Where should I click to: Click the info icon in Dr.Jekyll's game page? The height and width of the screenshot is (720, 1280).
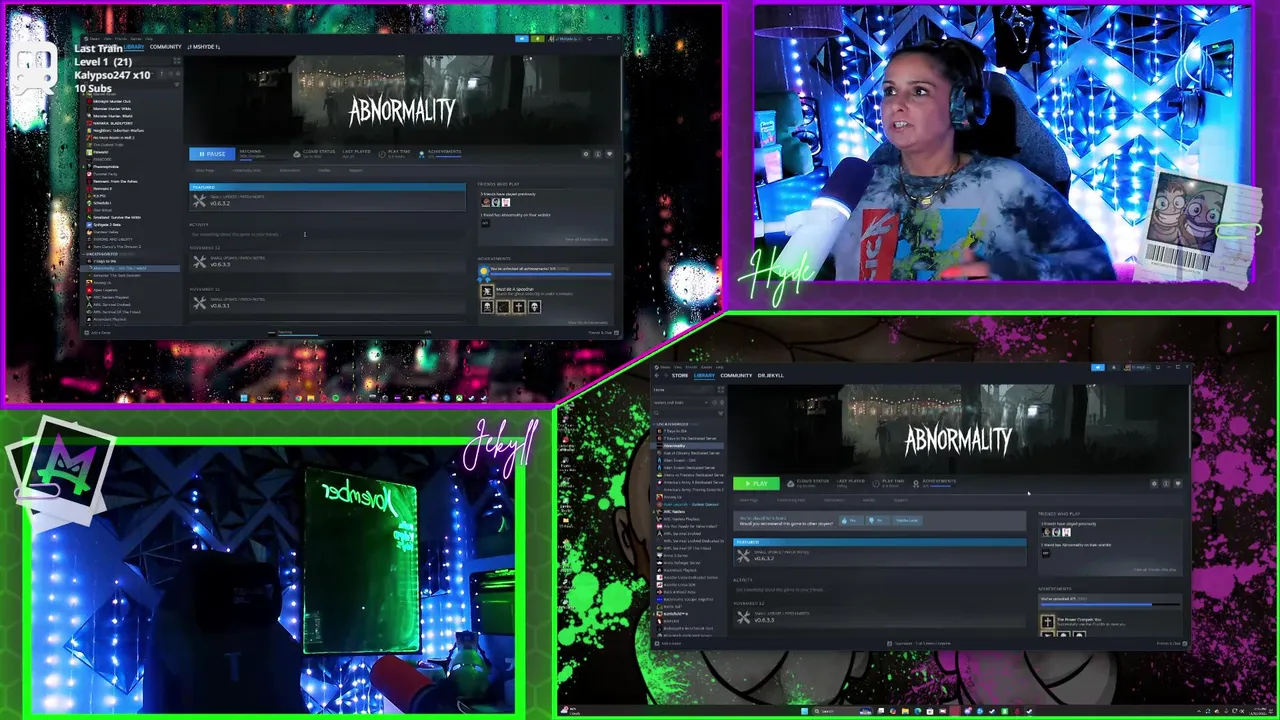1166,483
